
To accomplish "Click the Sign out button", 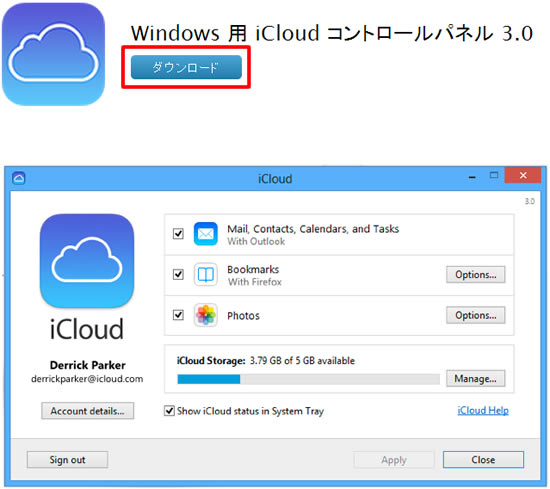I will 67,460.
